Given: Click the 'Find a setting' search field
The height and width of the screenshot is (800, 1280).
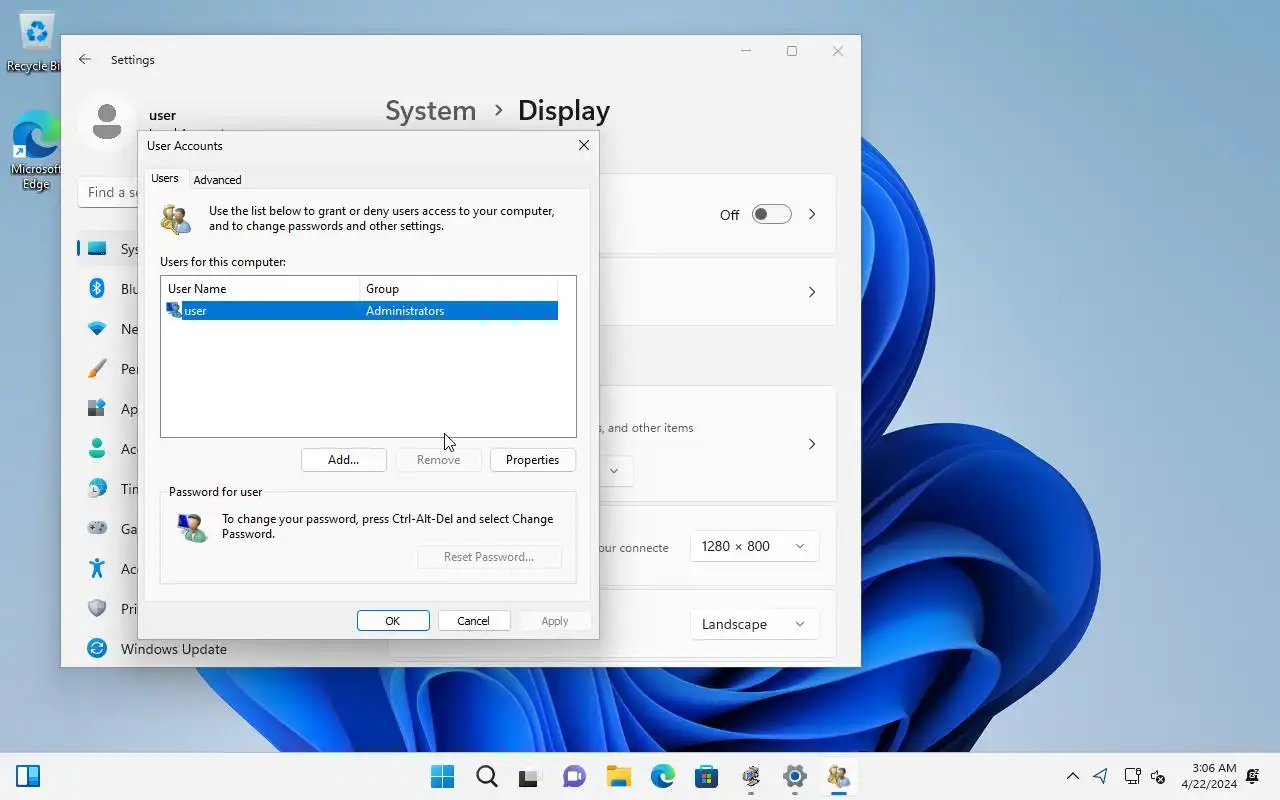Looking at the screenshot, I should tap(108, 192).
